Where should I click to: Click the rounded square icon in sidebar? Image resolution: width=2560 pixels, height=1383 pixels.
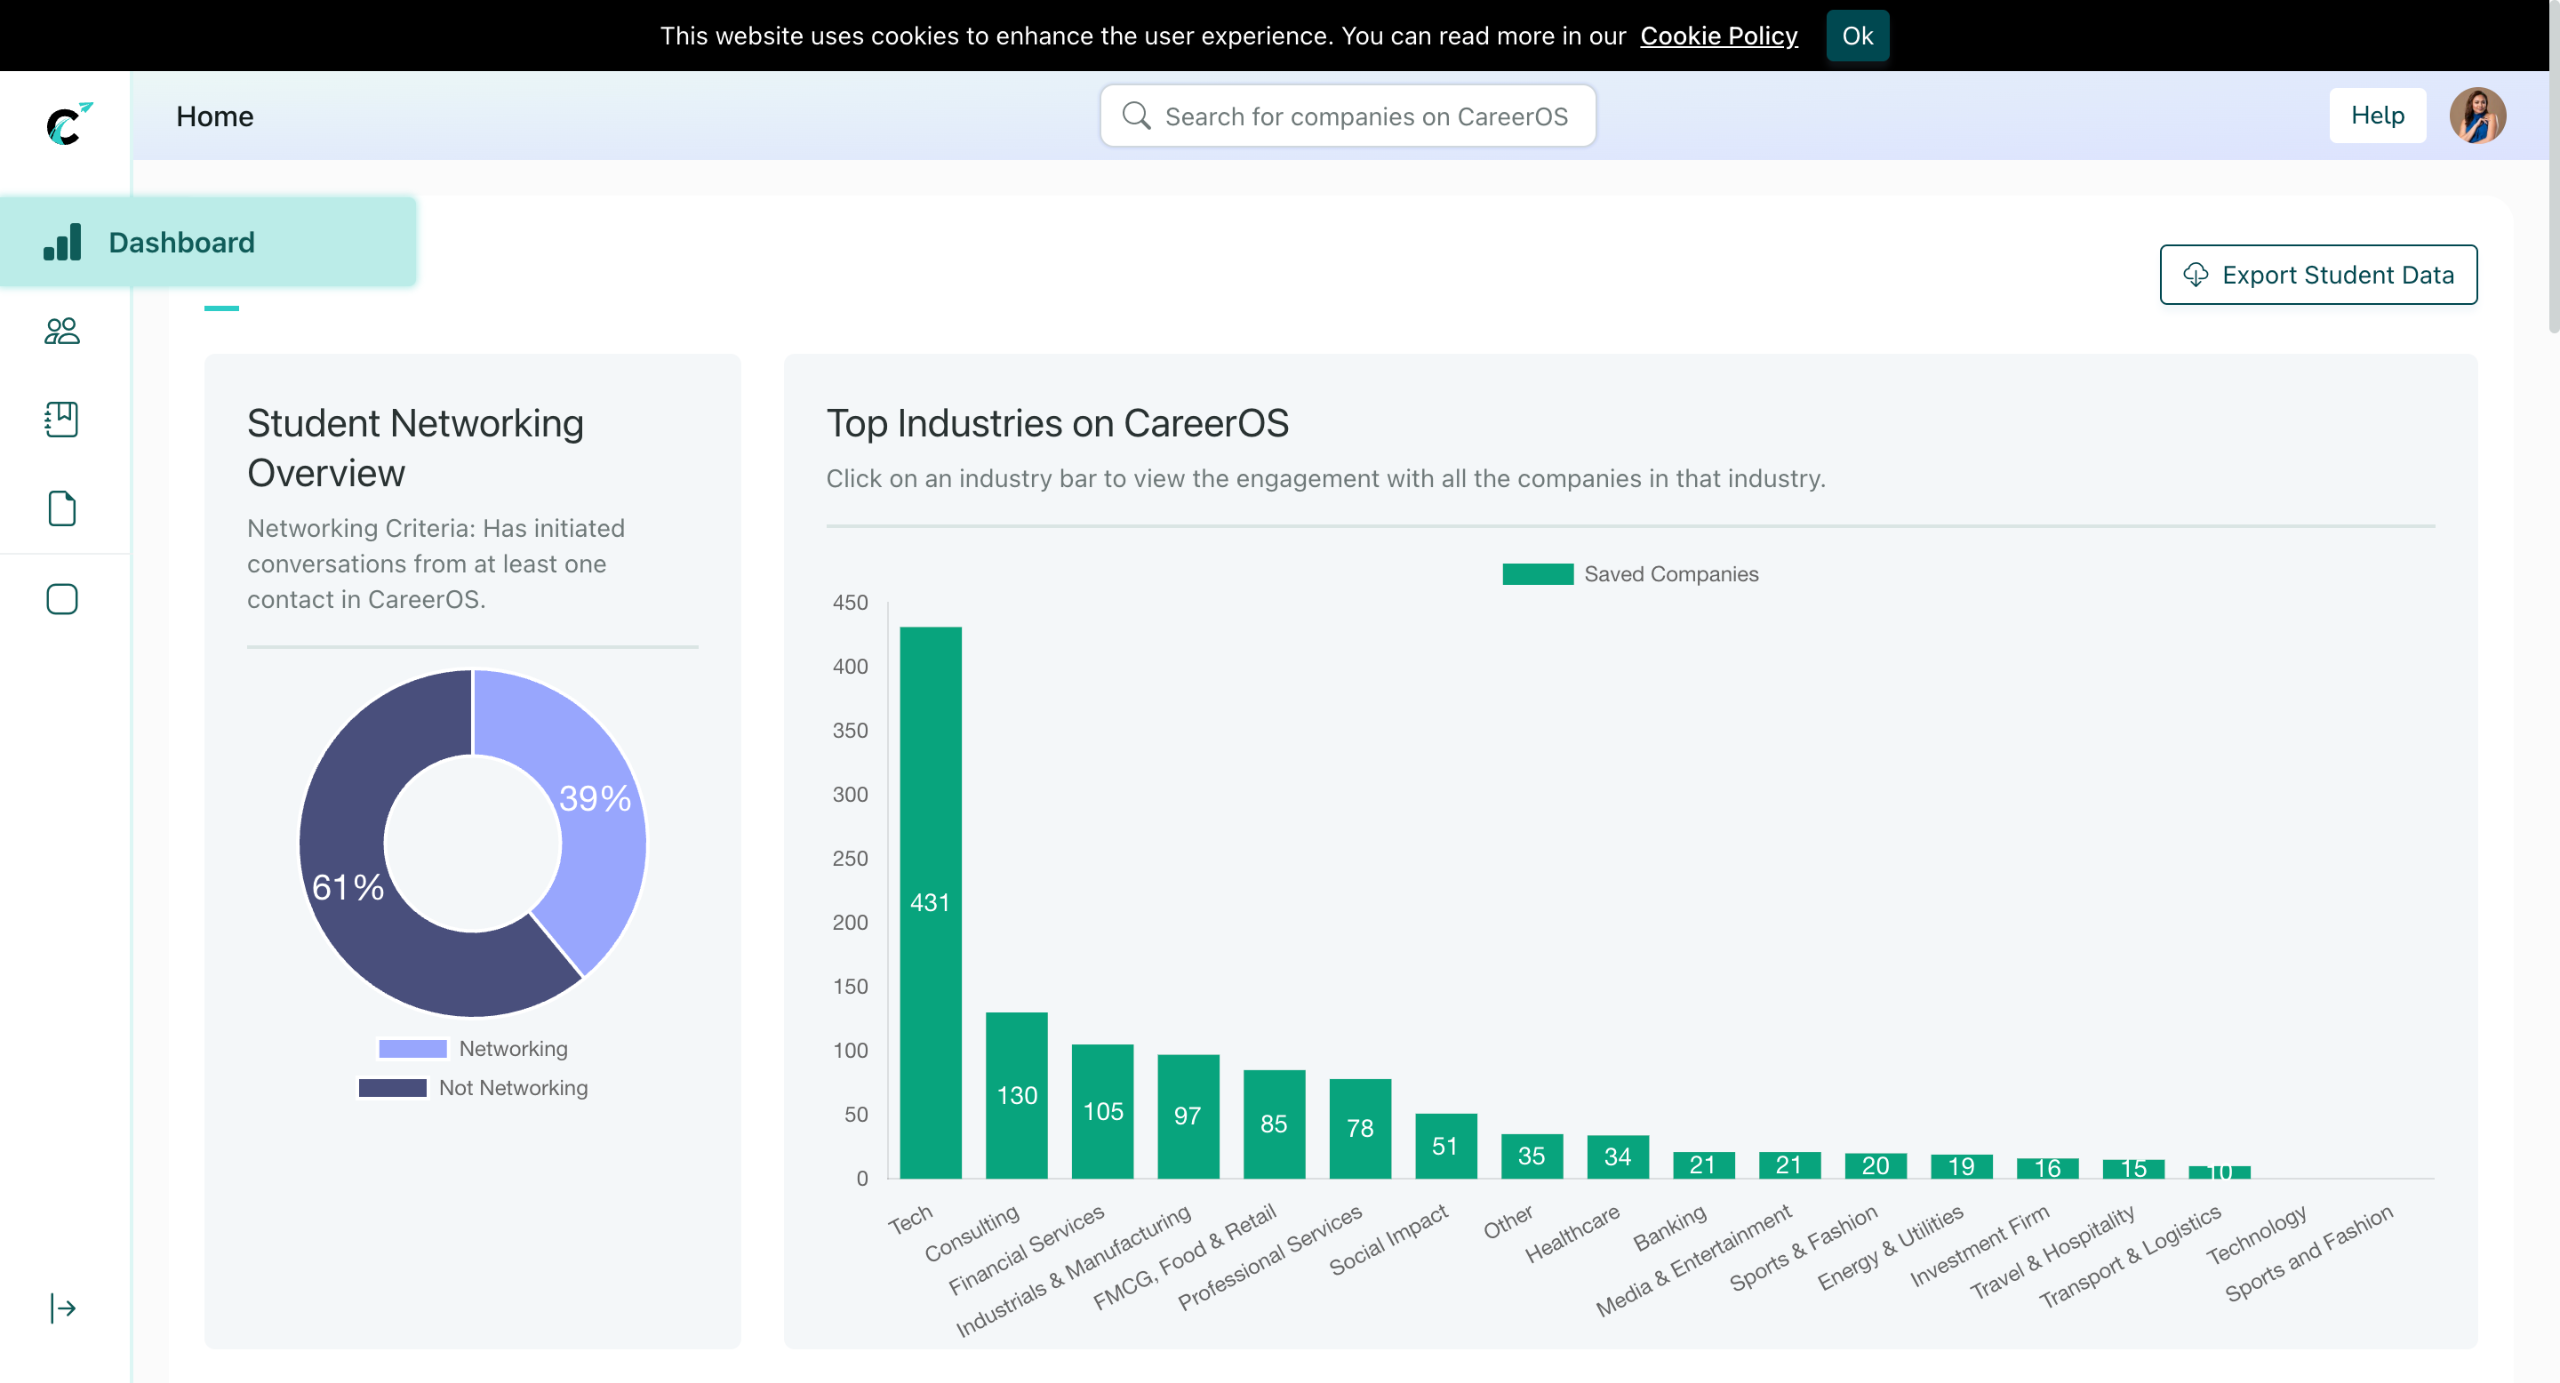pos(62,599)
